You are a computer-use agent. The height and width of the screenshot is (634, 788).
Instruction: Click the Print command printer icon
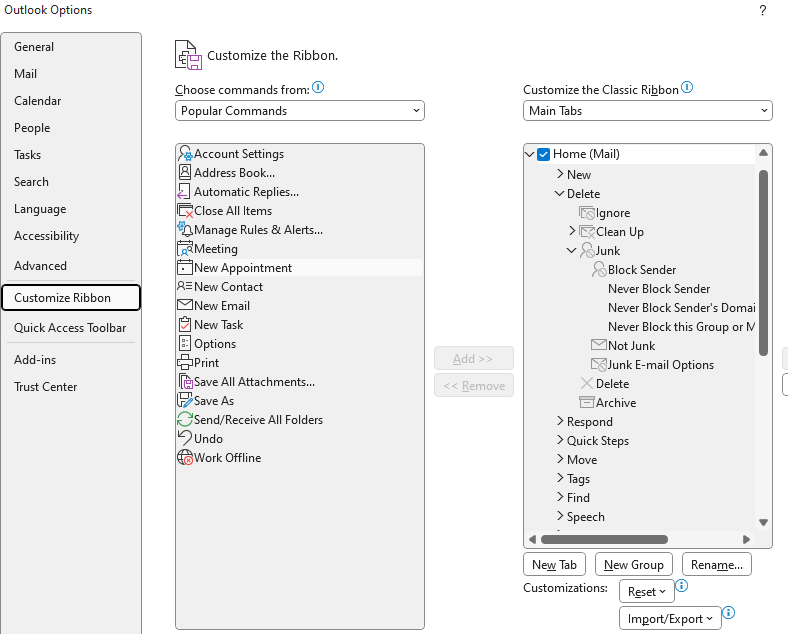185,362
